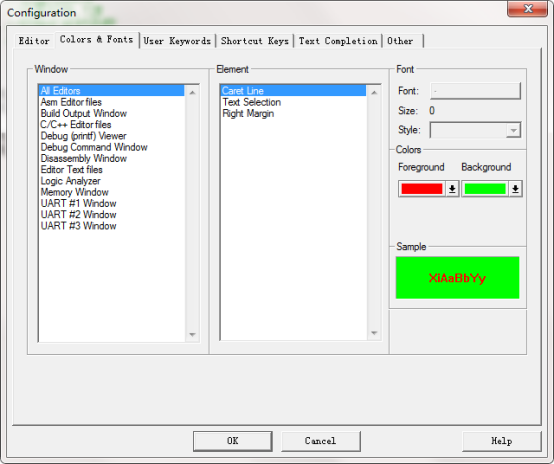Image resolution: width=554 pixels, height=464 pixels.
Task: Select Build Output Window
Action: point(112,113)
